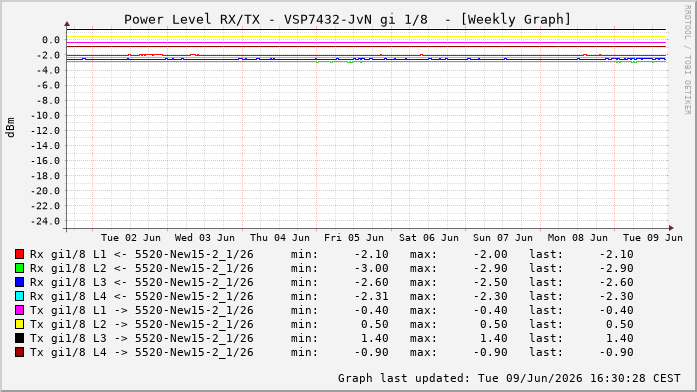
Task: Click the red Rx L1 legend swatch
Action: [x=19, y=254]
